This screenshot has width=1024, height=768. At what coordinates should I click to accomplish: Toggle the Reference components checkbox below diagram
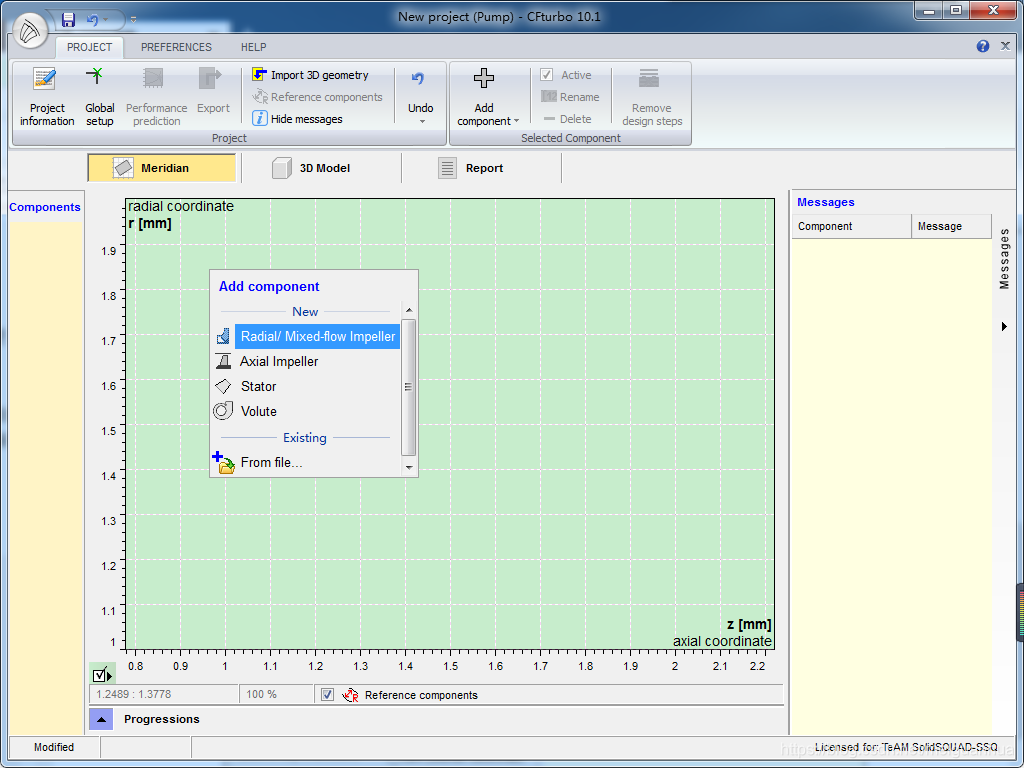(x=328, y=695)
